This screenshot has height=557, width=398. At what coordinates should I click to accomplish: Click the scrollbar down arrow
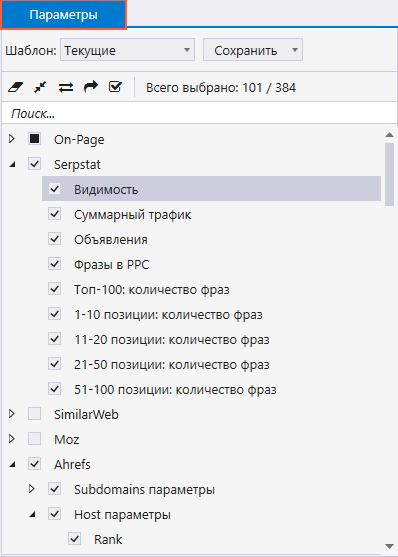pyautogui.click(x=389, y=546)
